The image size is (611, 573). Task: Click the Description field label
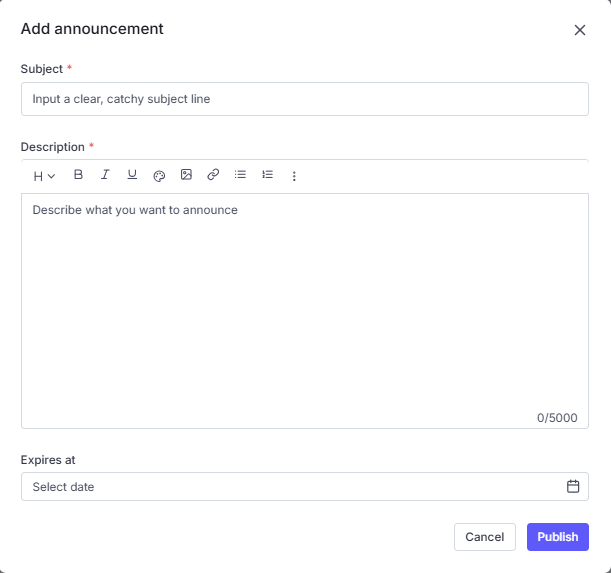pyautogui.click(x=53, y=147)
